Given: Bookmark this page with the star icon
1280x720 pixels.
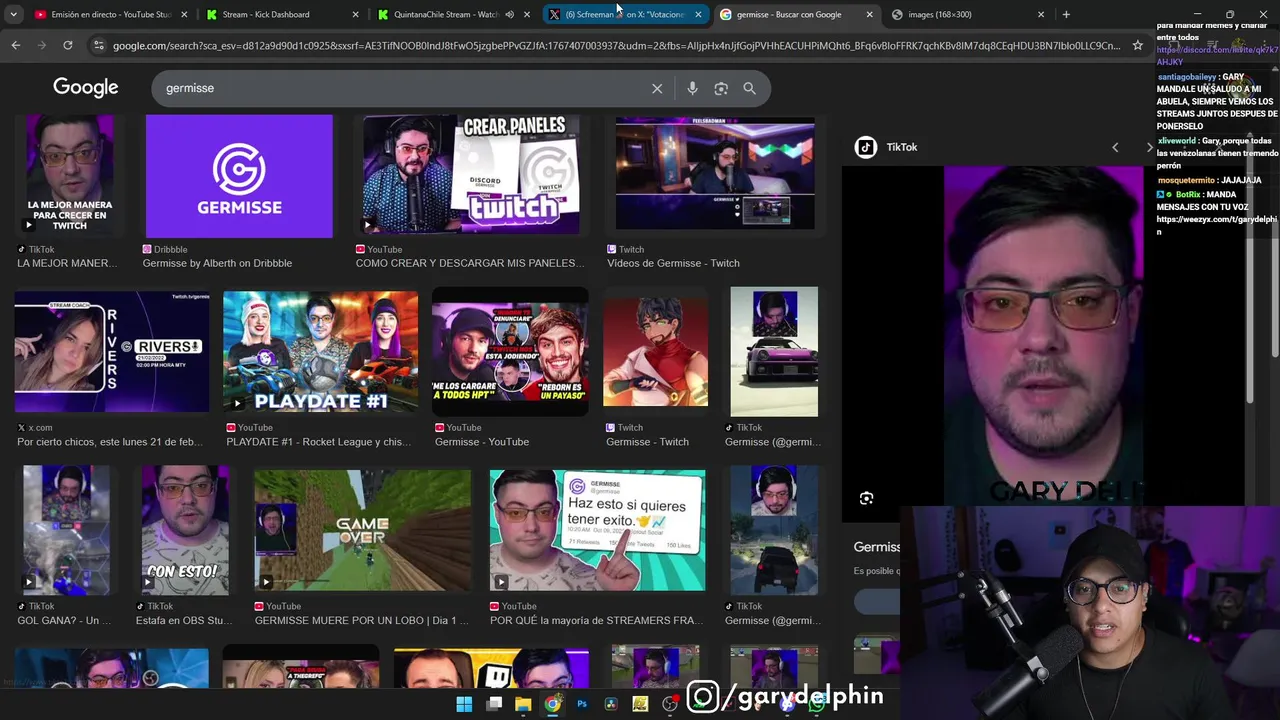Looking at the screenshot, I should [x=1137, y=45].
